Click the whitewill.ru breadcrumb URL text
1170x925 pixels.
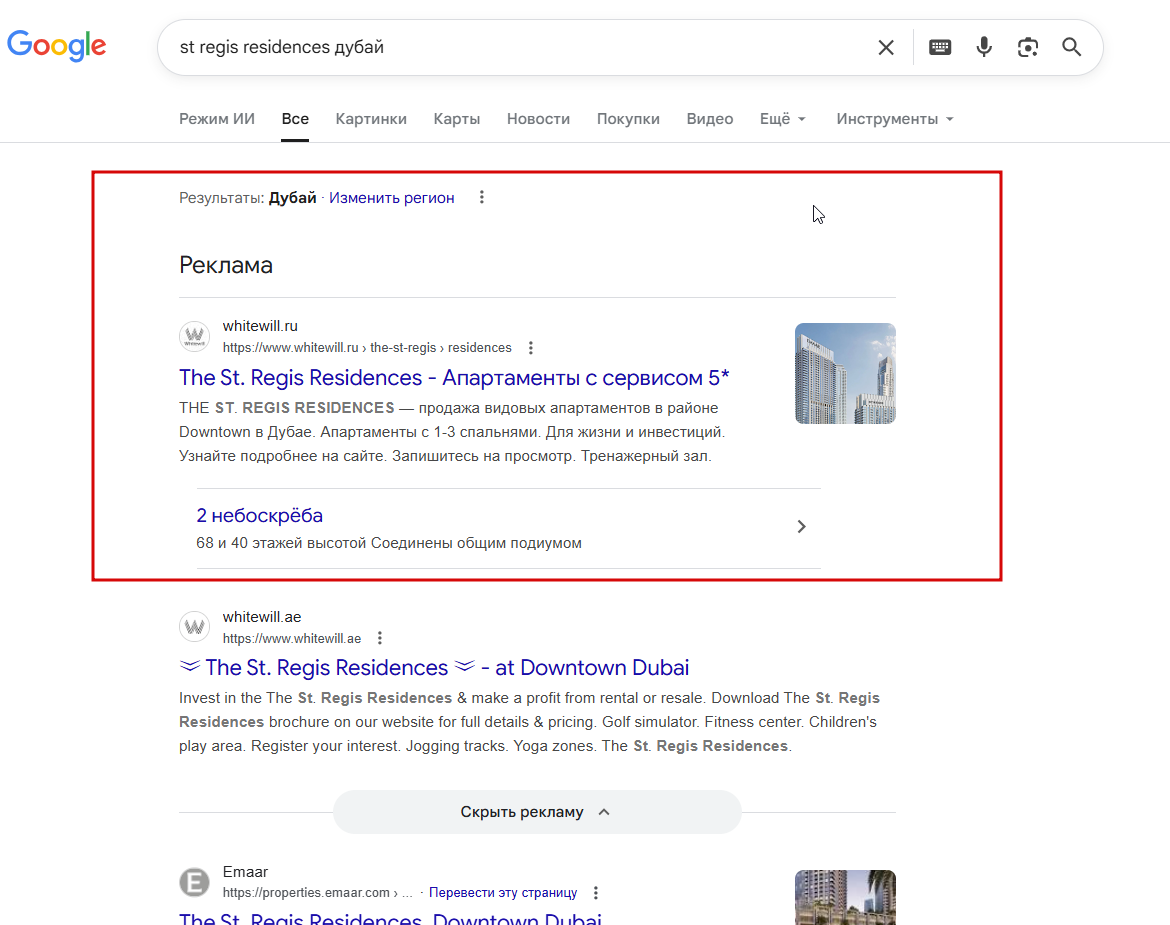pyautogui.click(x=367, y=348)
